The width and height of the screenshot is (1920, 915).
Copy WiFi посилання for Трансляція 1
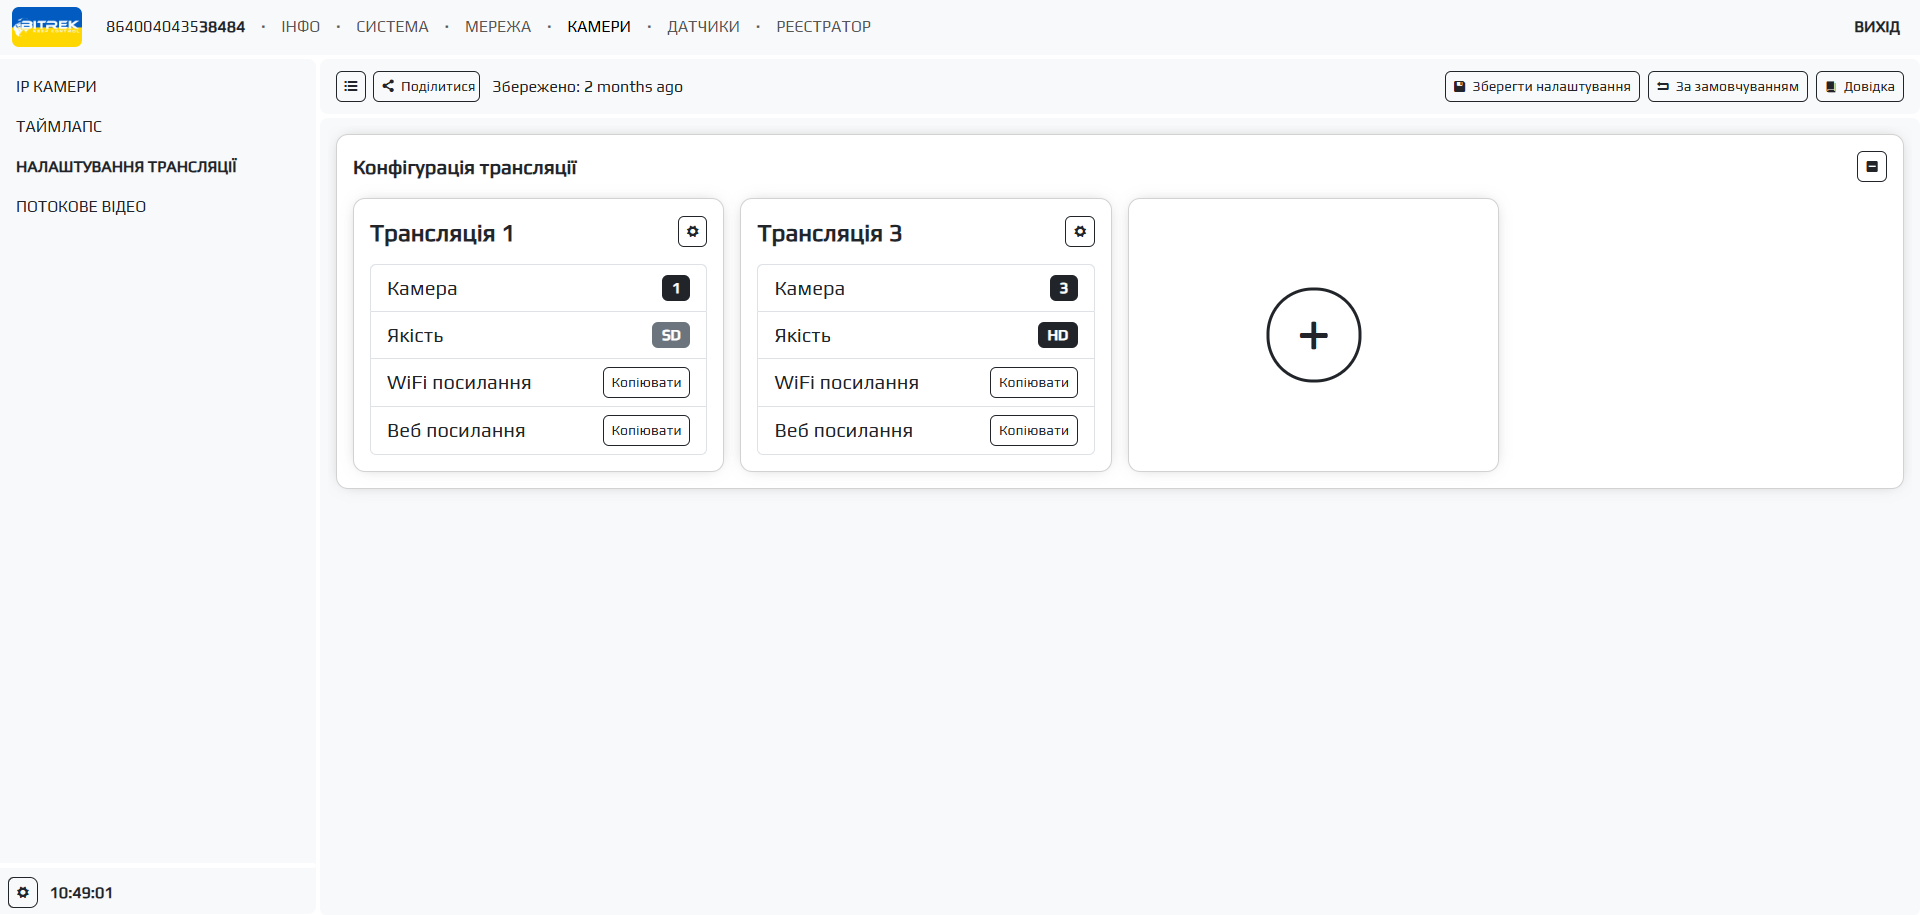click(646, 383)
